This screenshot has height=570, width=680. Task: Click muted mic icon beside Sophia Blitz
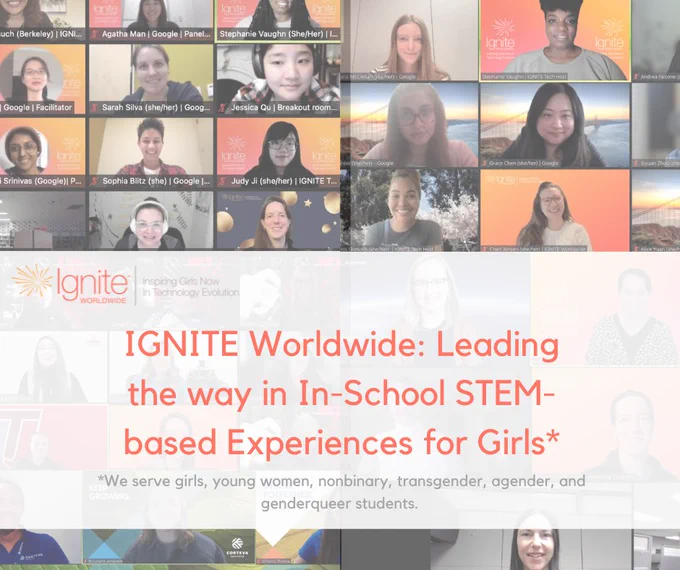pyautogui.click(x=94, y=181)
